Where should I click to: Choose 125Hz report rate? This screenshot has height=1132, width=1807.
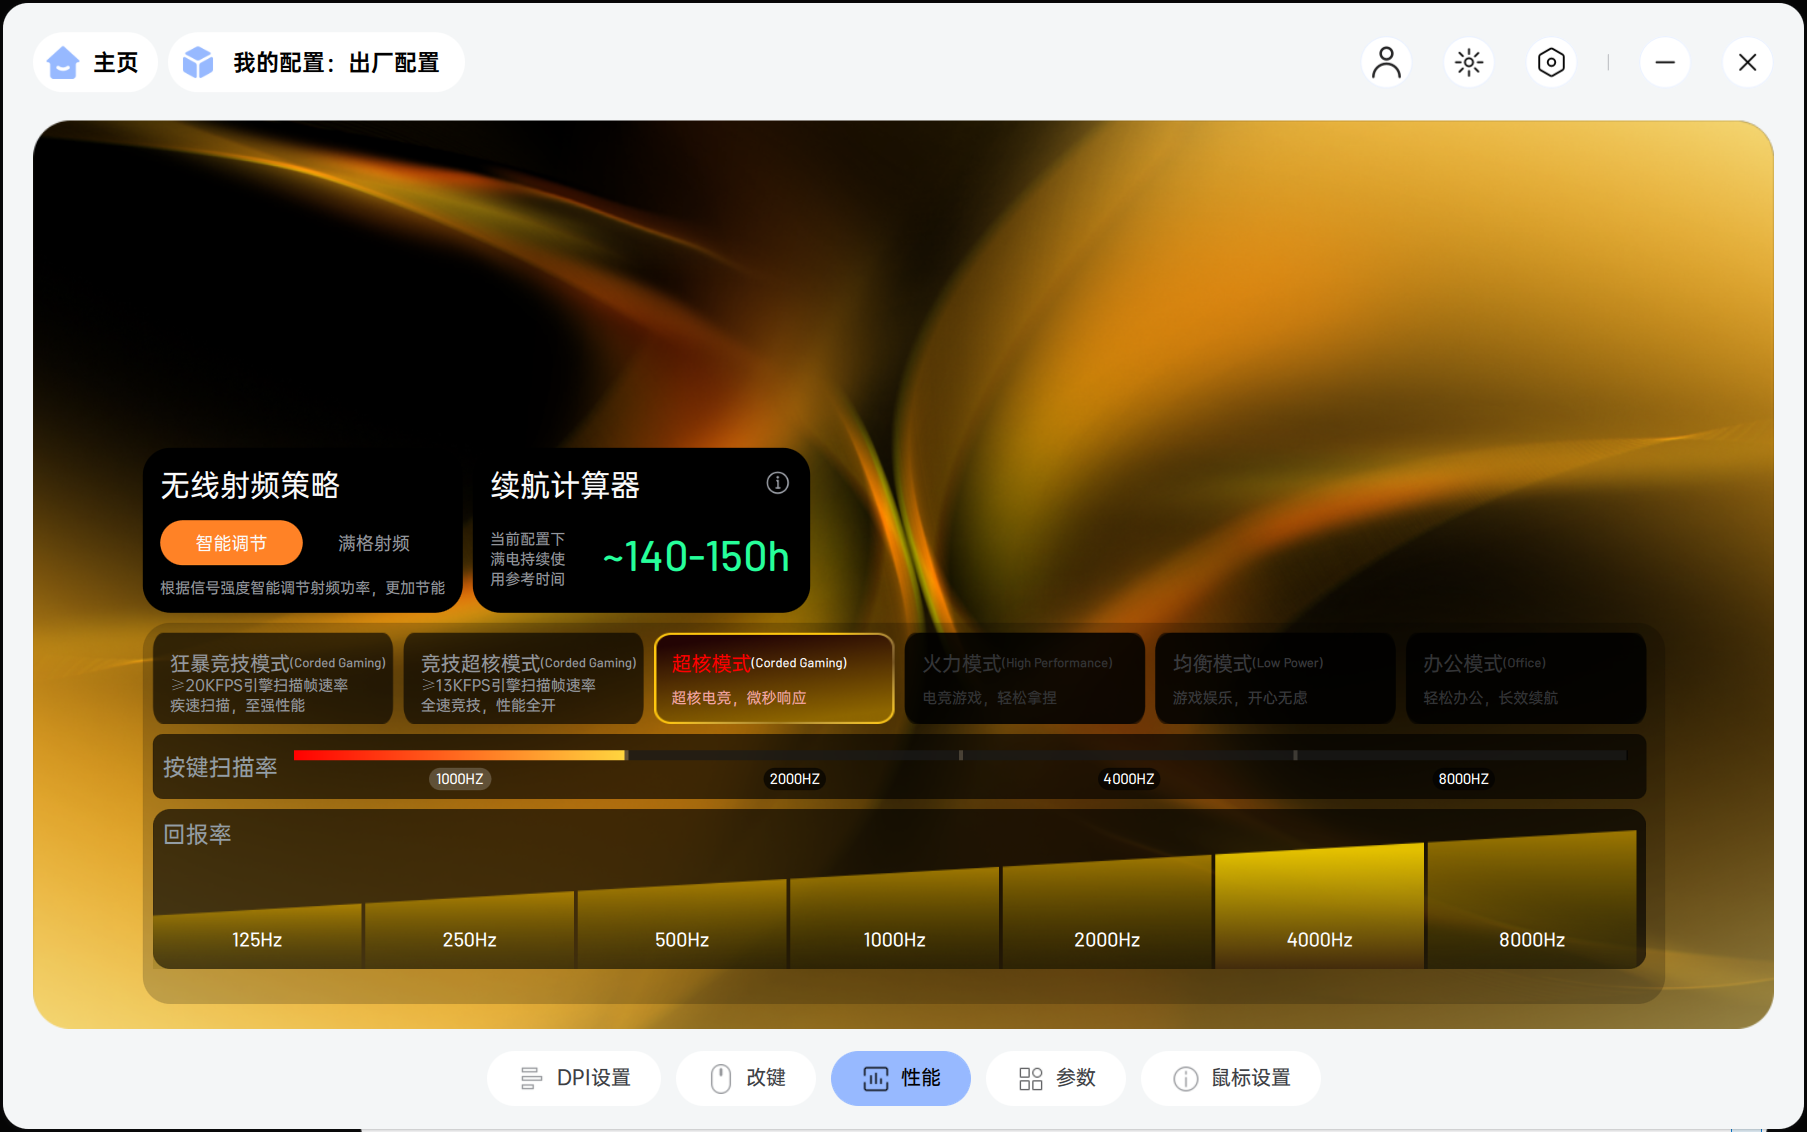coord(257,935)
